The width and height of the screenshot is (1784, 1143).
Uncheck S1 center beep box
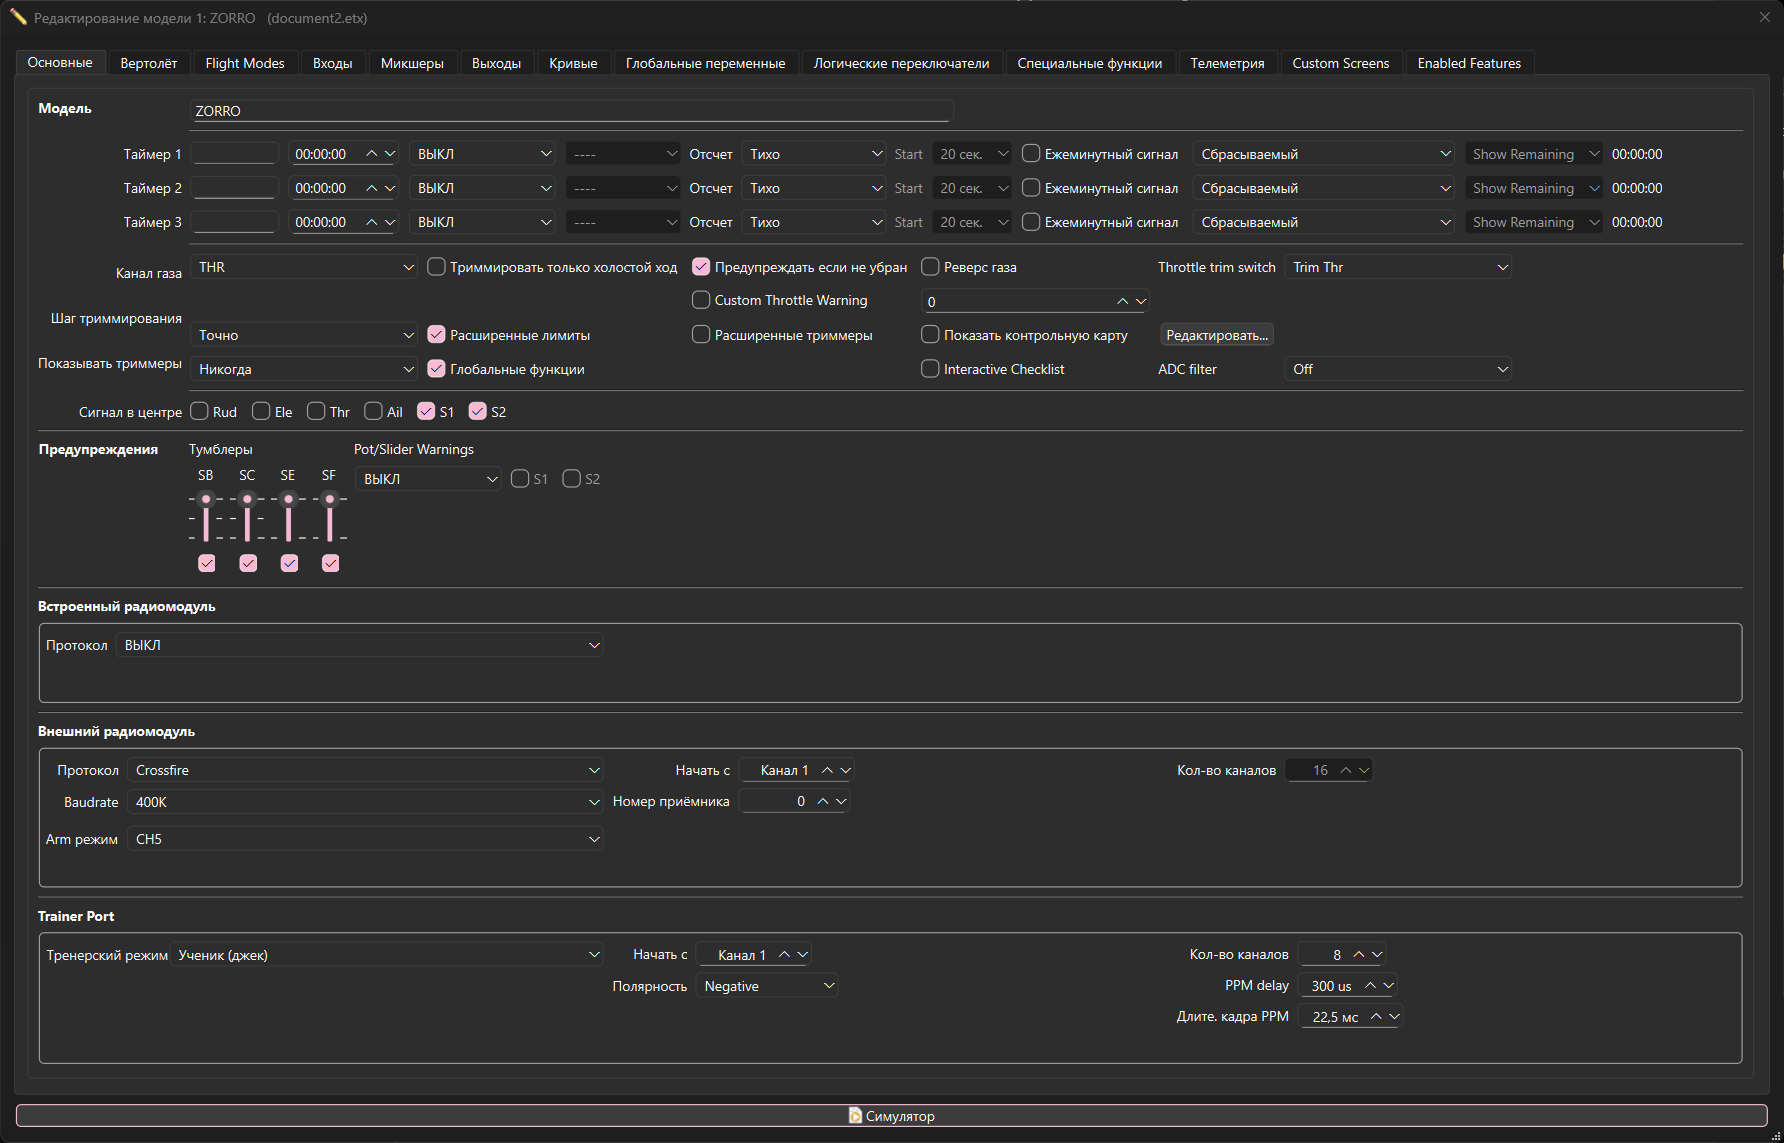tap(426, 411)
